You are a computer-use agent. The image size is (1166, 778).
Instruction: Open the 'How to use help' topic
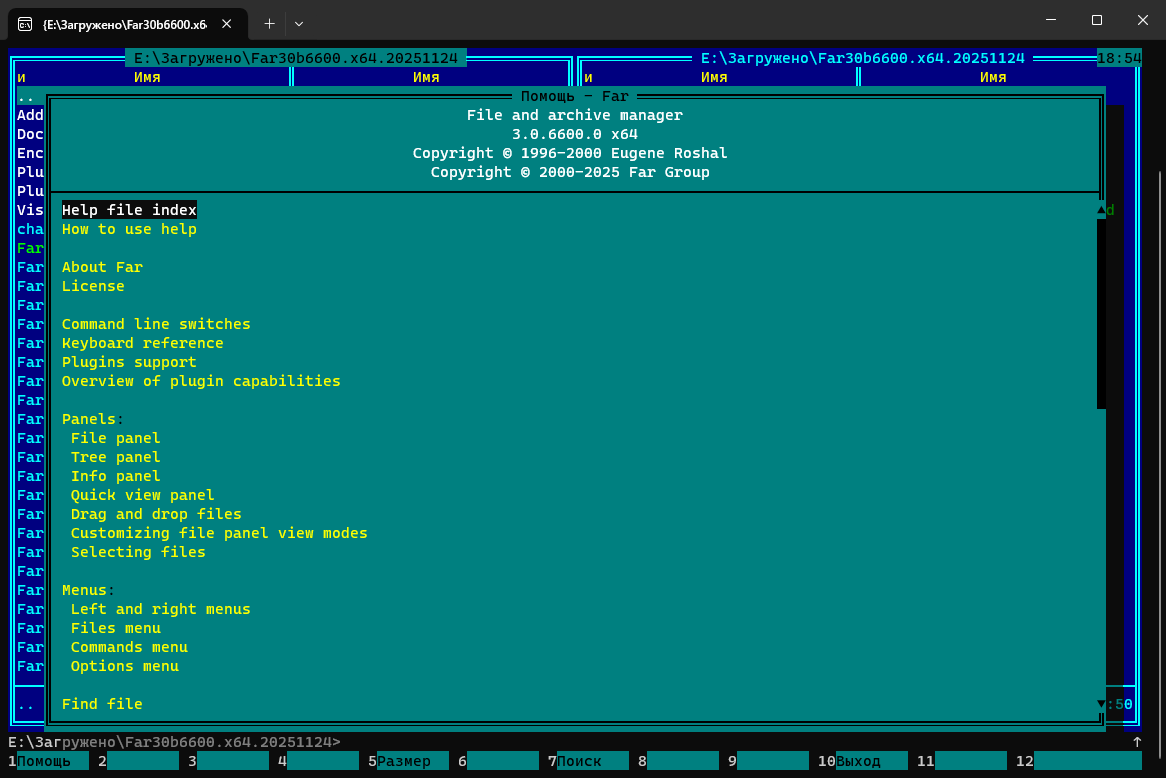click(129, 229)
